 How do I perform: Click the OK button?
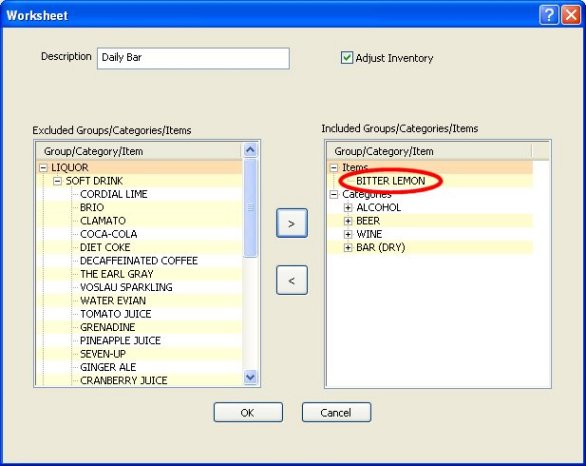pos(248,412)
